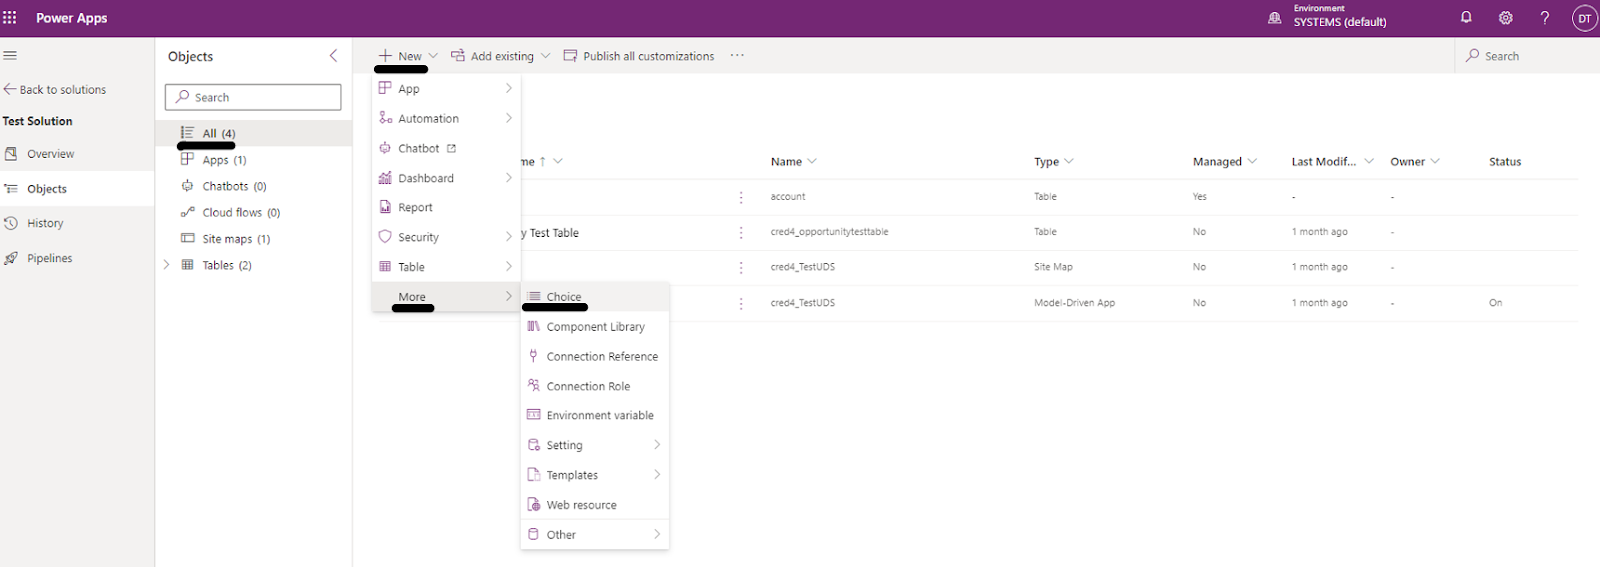Collapse the Objects panel with chevron

pyautogui.click(x=333, y=56)
